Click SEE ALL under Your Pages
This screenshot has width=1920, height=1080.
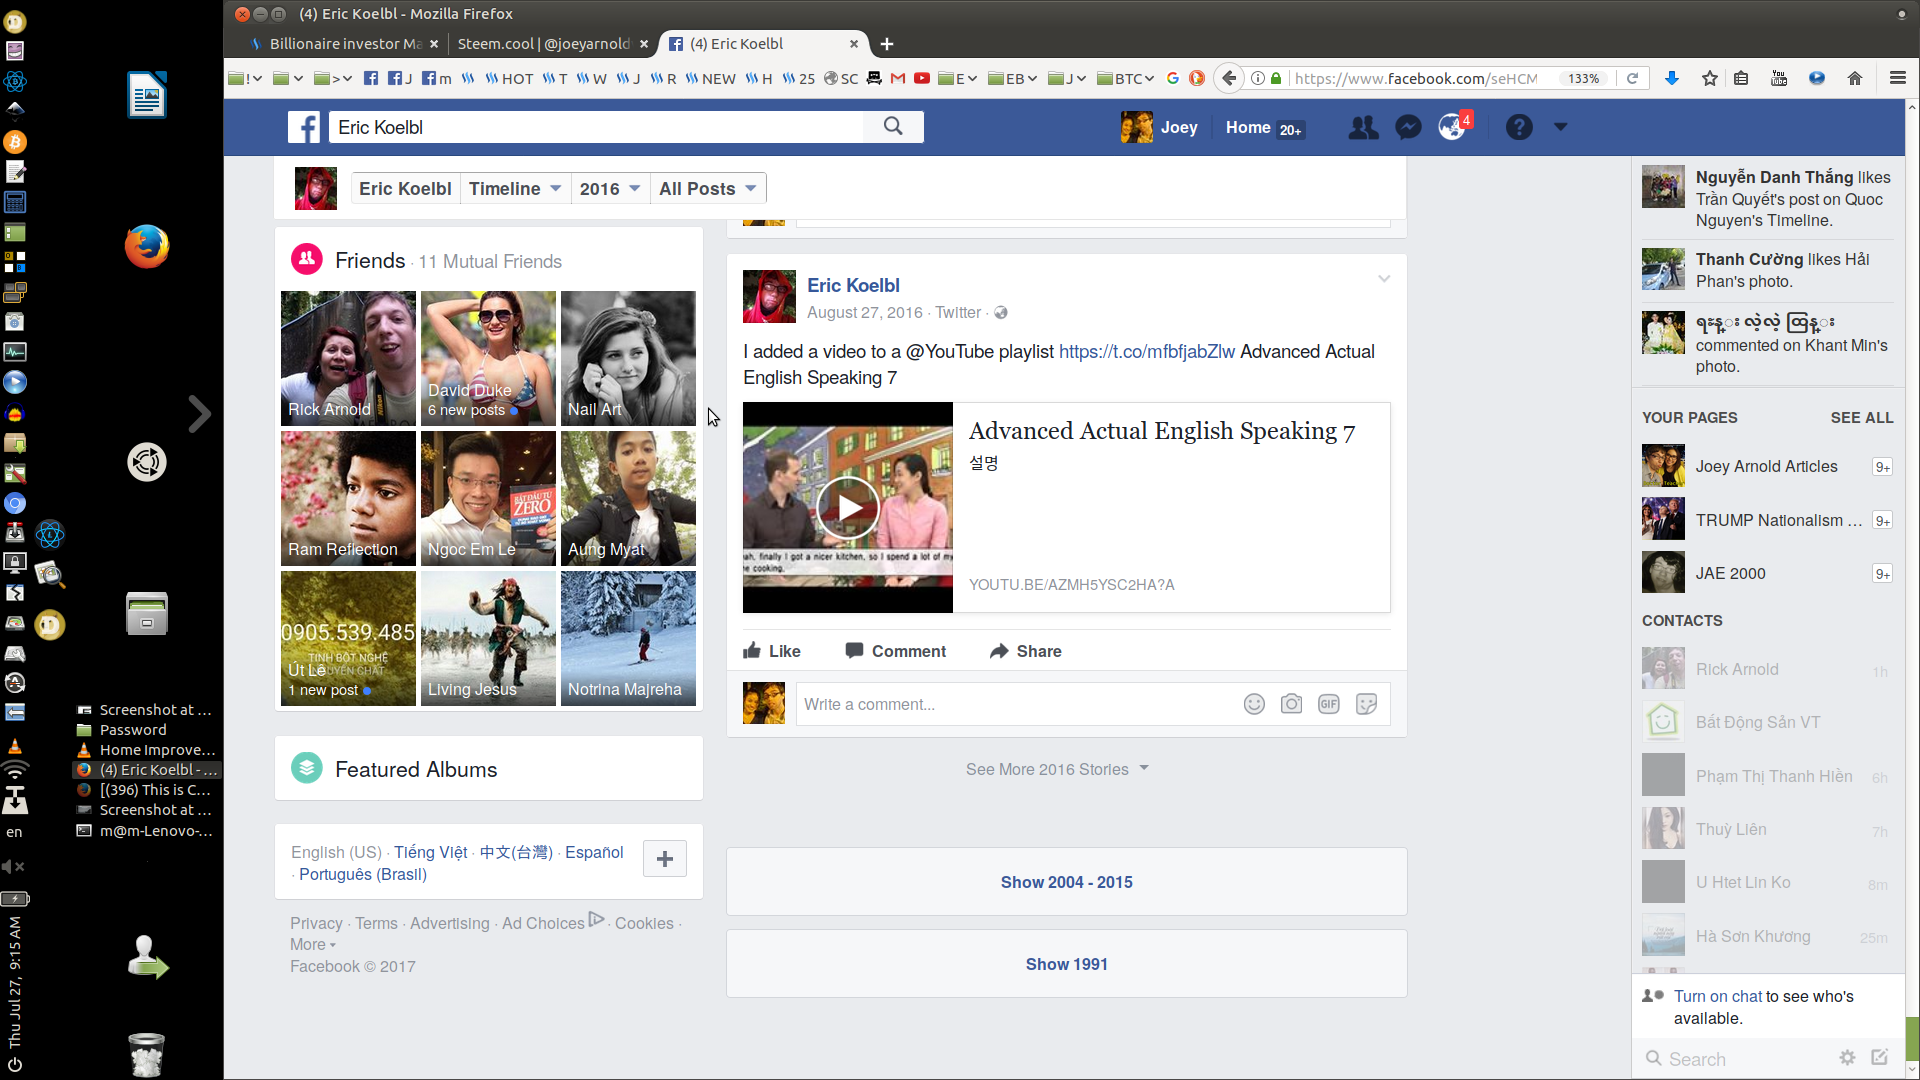pos(1861,418)
